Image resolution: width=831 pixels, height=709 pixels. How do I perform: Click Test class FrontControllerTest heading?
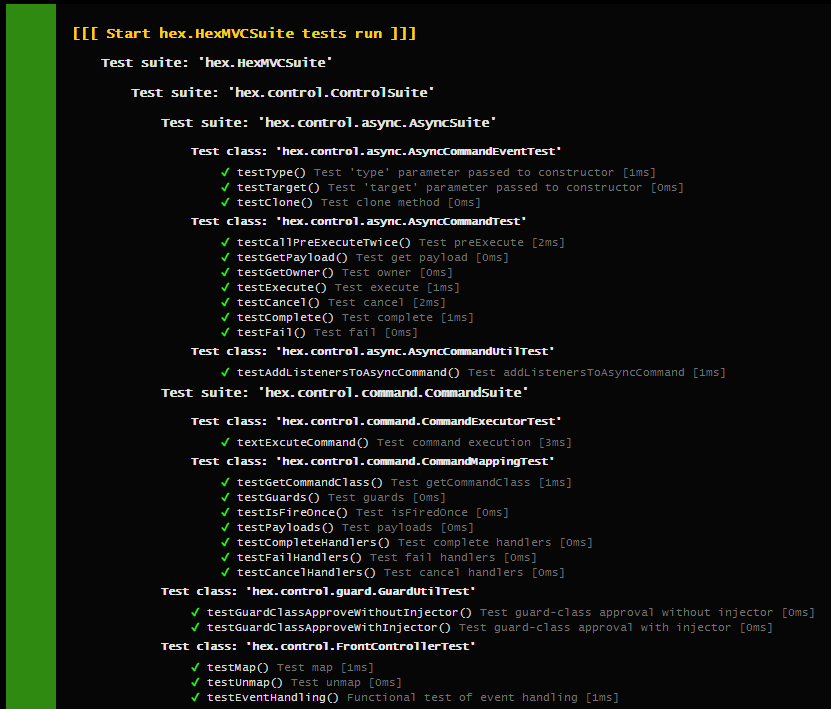[x=319, y=646]
